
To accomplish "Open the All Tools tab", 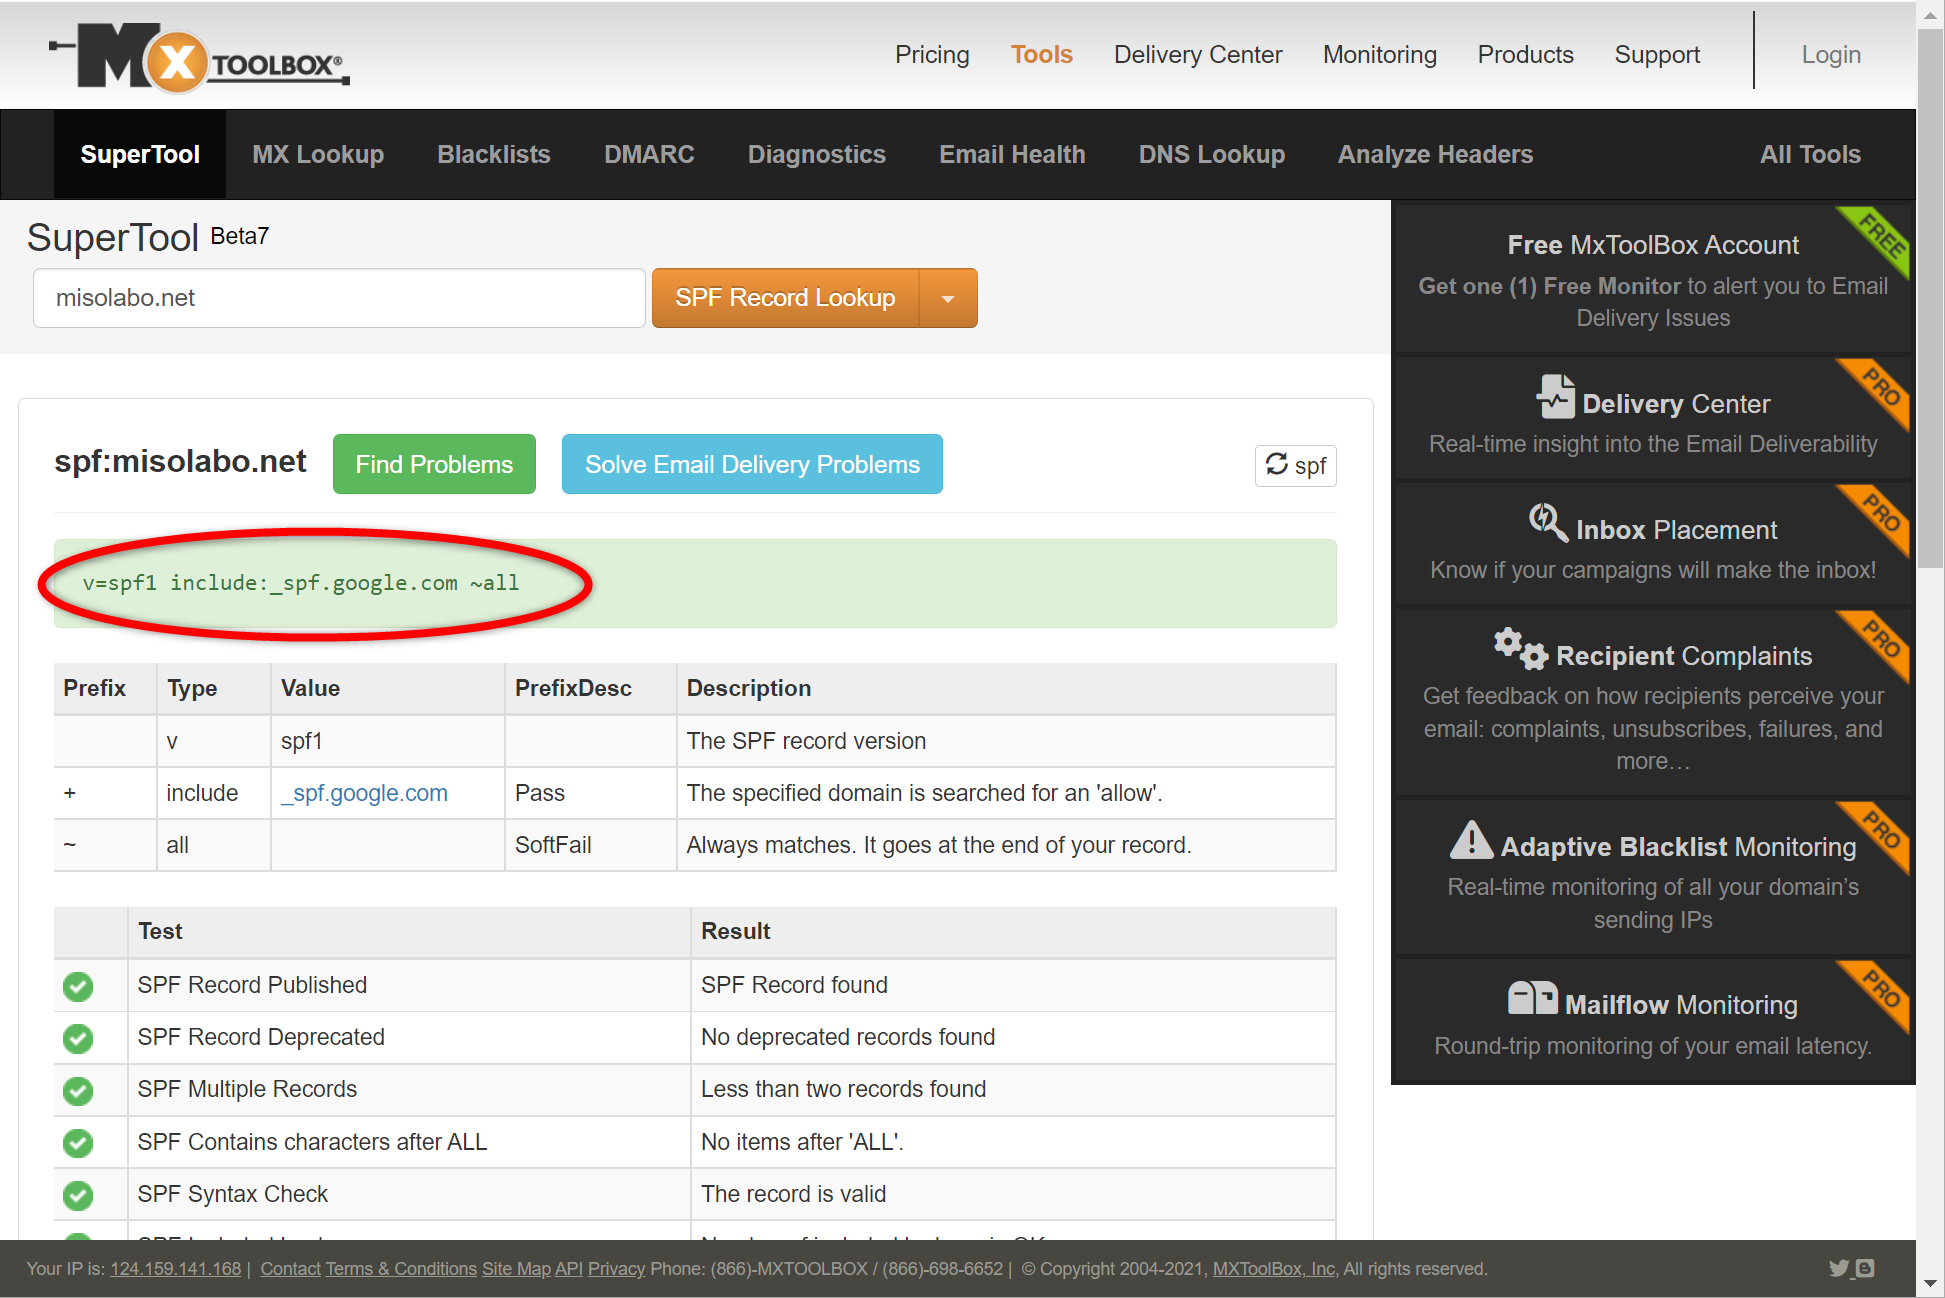I will point(1809,154).
